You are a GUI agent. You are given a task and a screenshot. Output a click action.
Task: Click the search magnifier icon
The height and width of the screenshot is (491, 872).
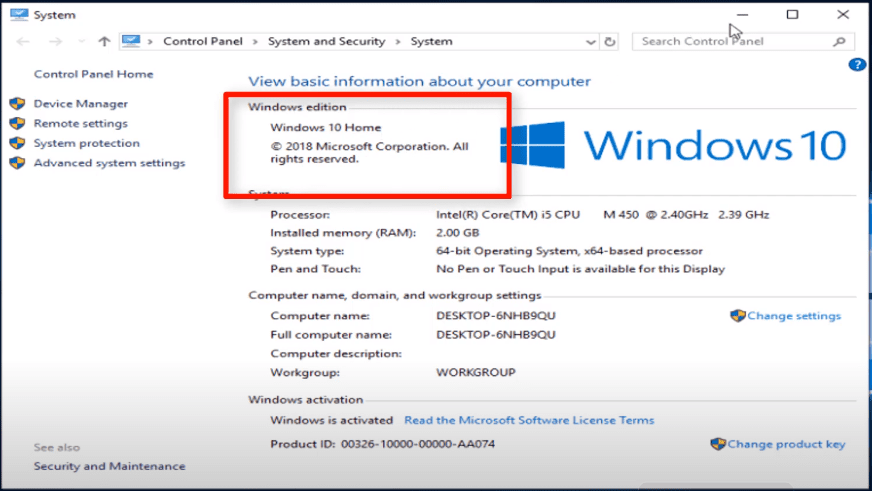[839, 41]
